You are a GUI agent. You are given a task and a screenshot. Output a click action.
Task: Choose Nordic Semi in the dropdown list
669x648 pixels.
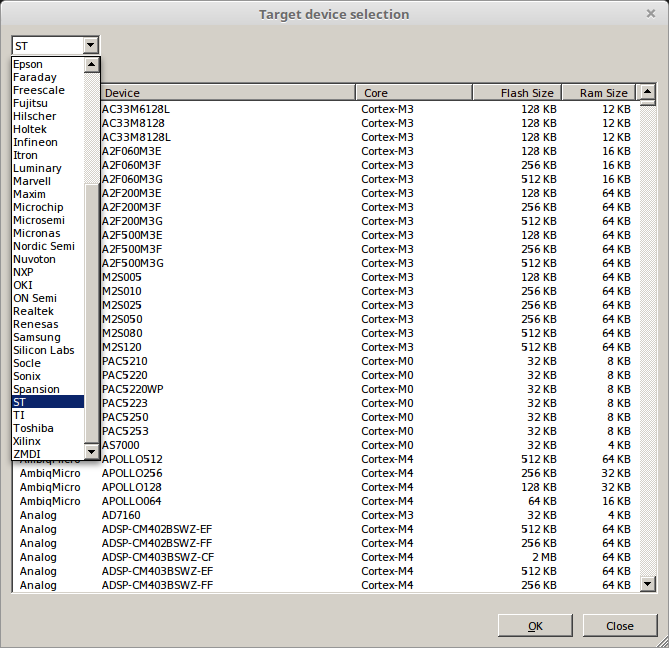pos(44,247)
